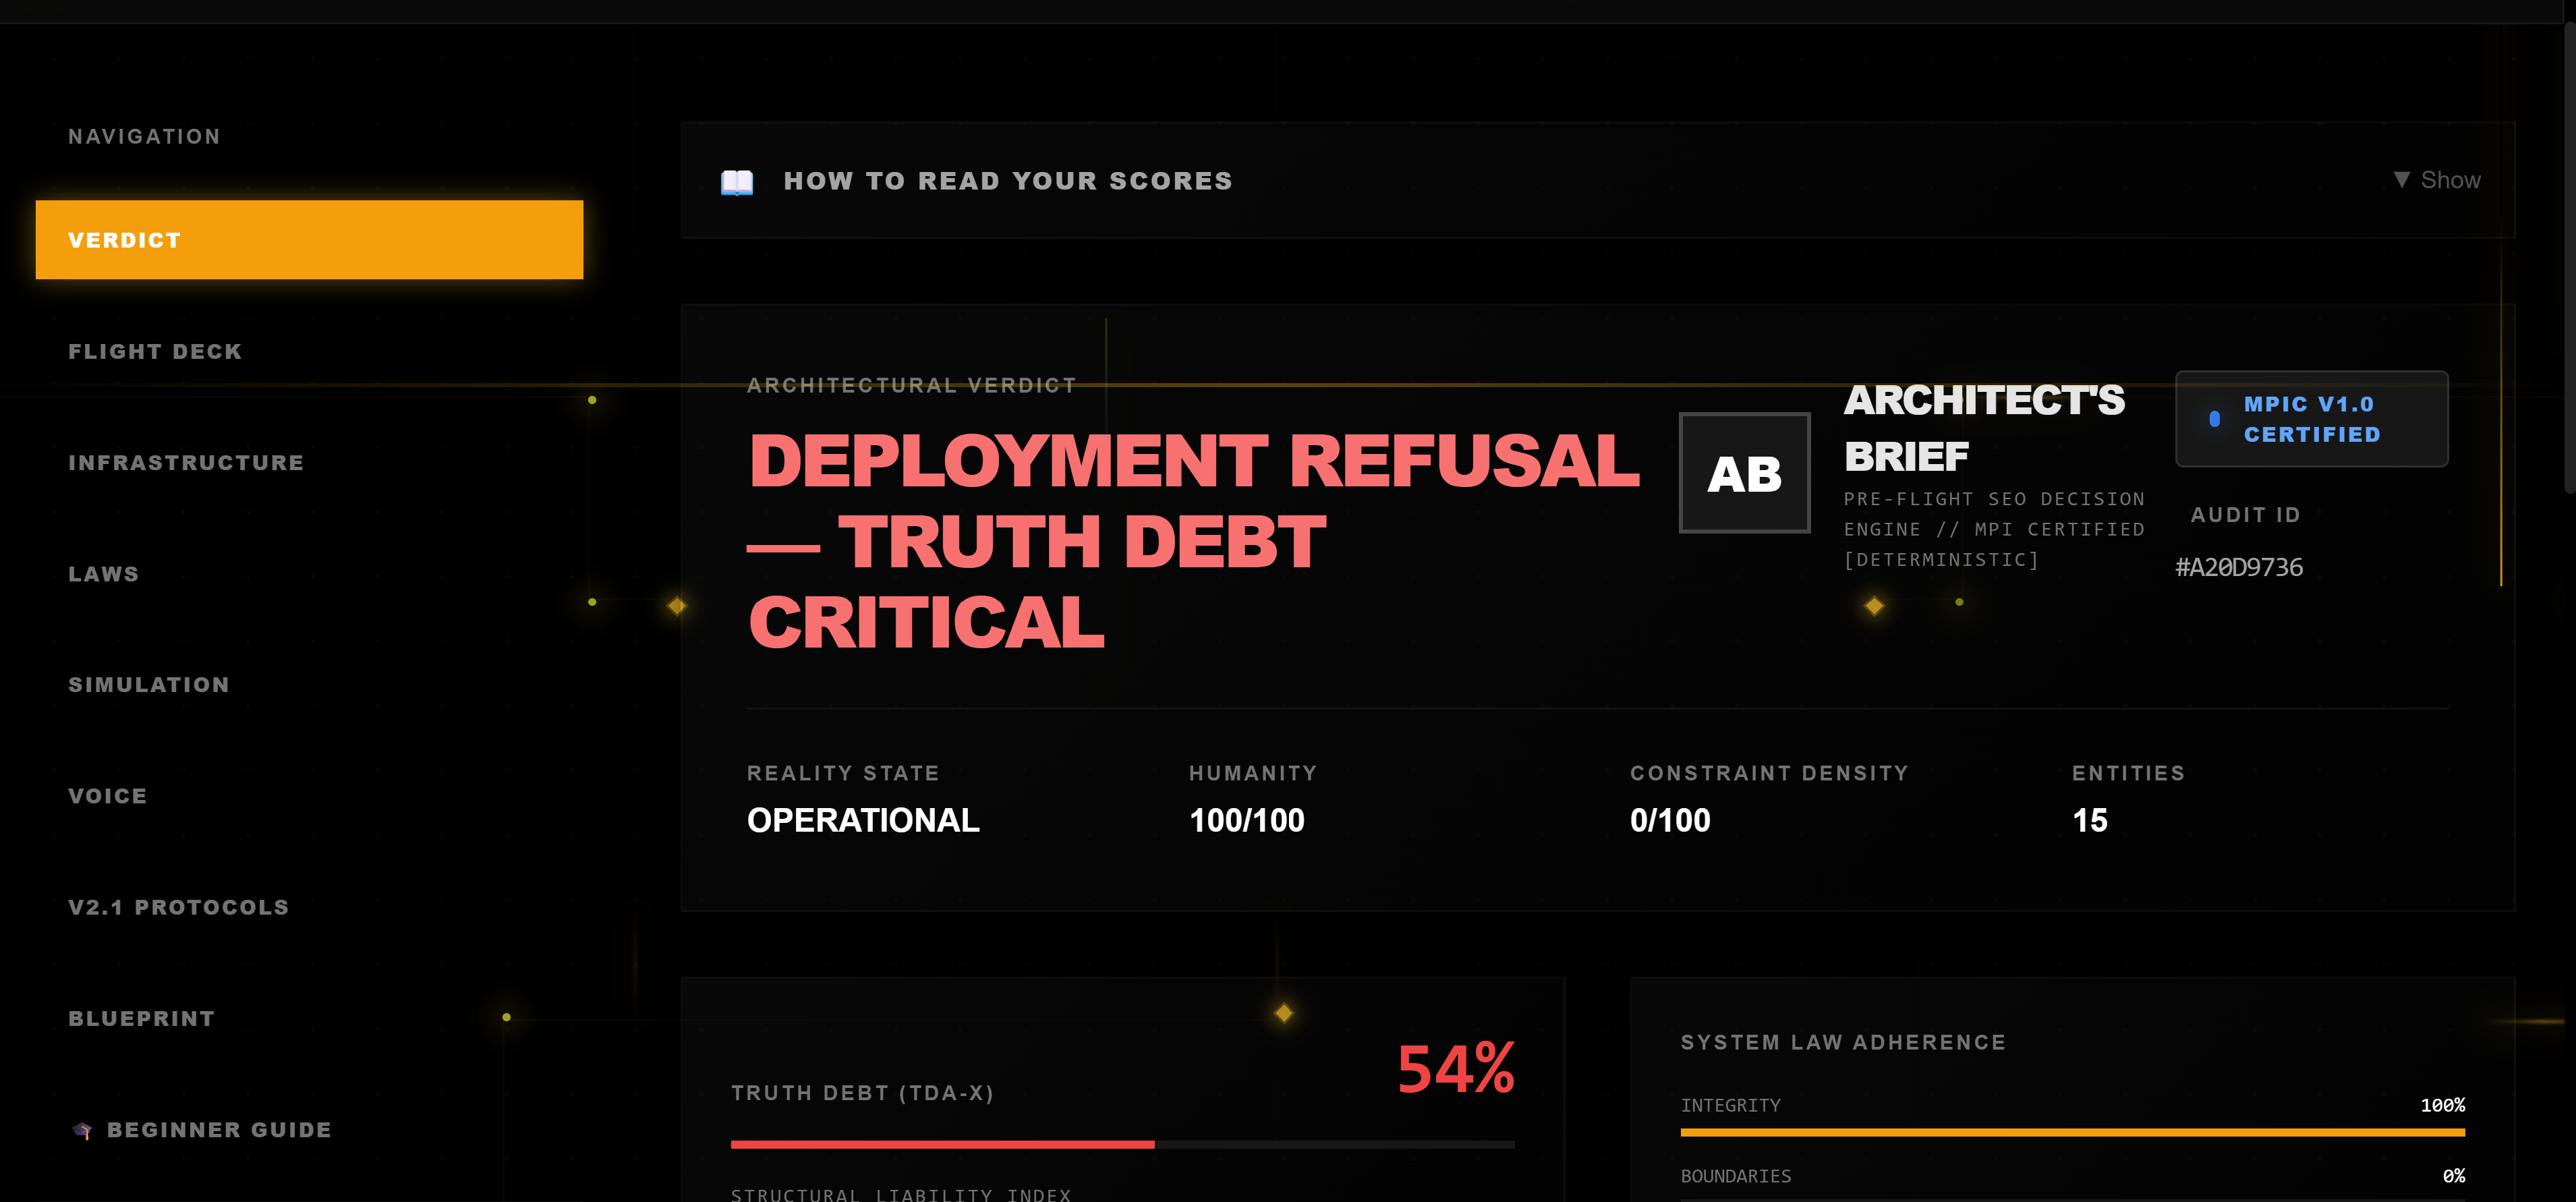Viewport: 2576px width, 1202px height.
Task: Click the book icon beside HOW TO READ YOUR SCORES
Action: [x=737, y=181]
